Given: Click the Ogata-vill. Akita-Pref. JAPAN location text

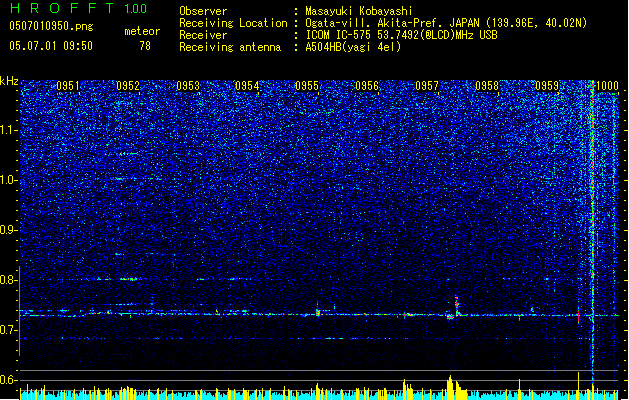Looking at the screenshot, I should coord(446,23).
